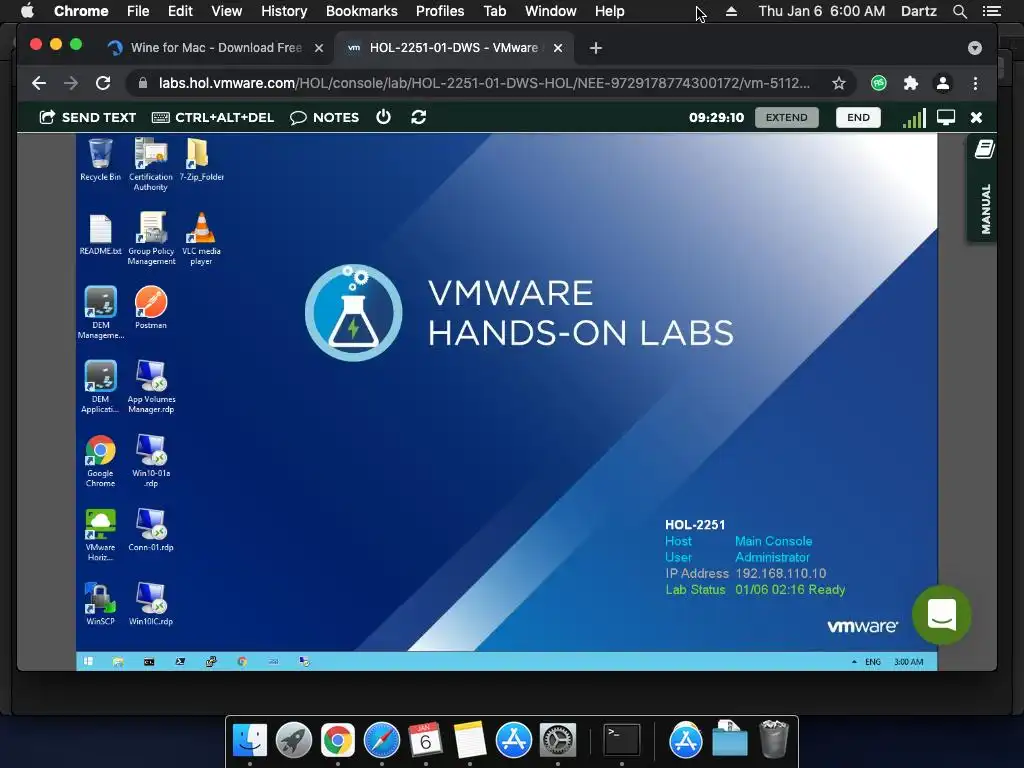This screenshot has height=768, width=1024.
Task: Open PowerShell from Windows taskbar
Action: point(180,662)
